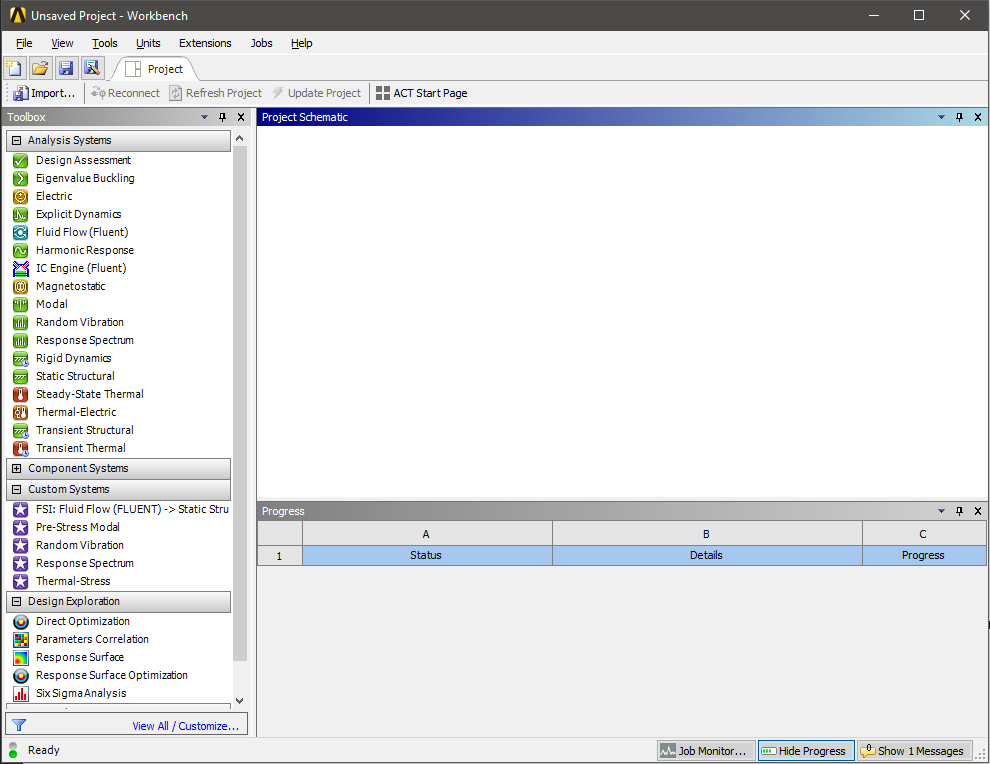Pin the Project Schematic panel
990x764 pixels.
(960, 117)
